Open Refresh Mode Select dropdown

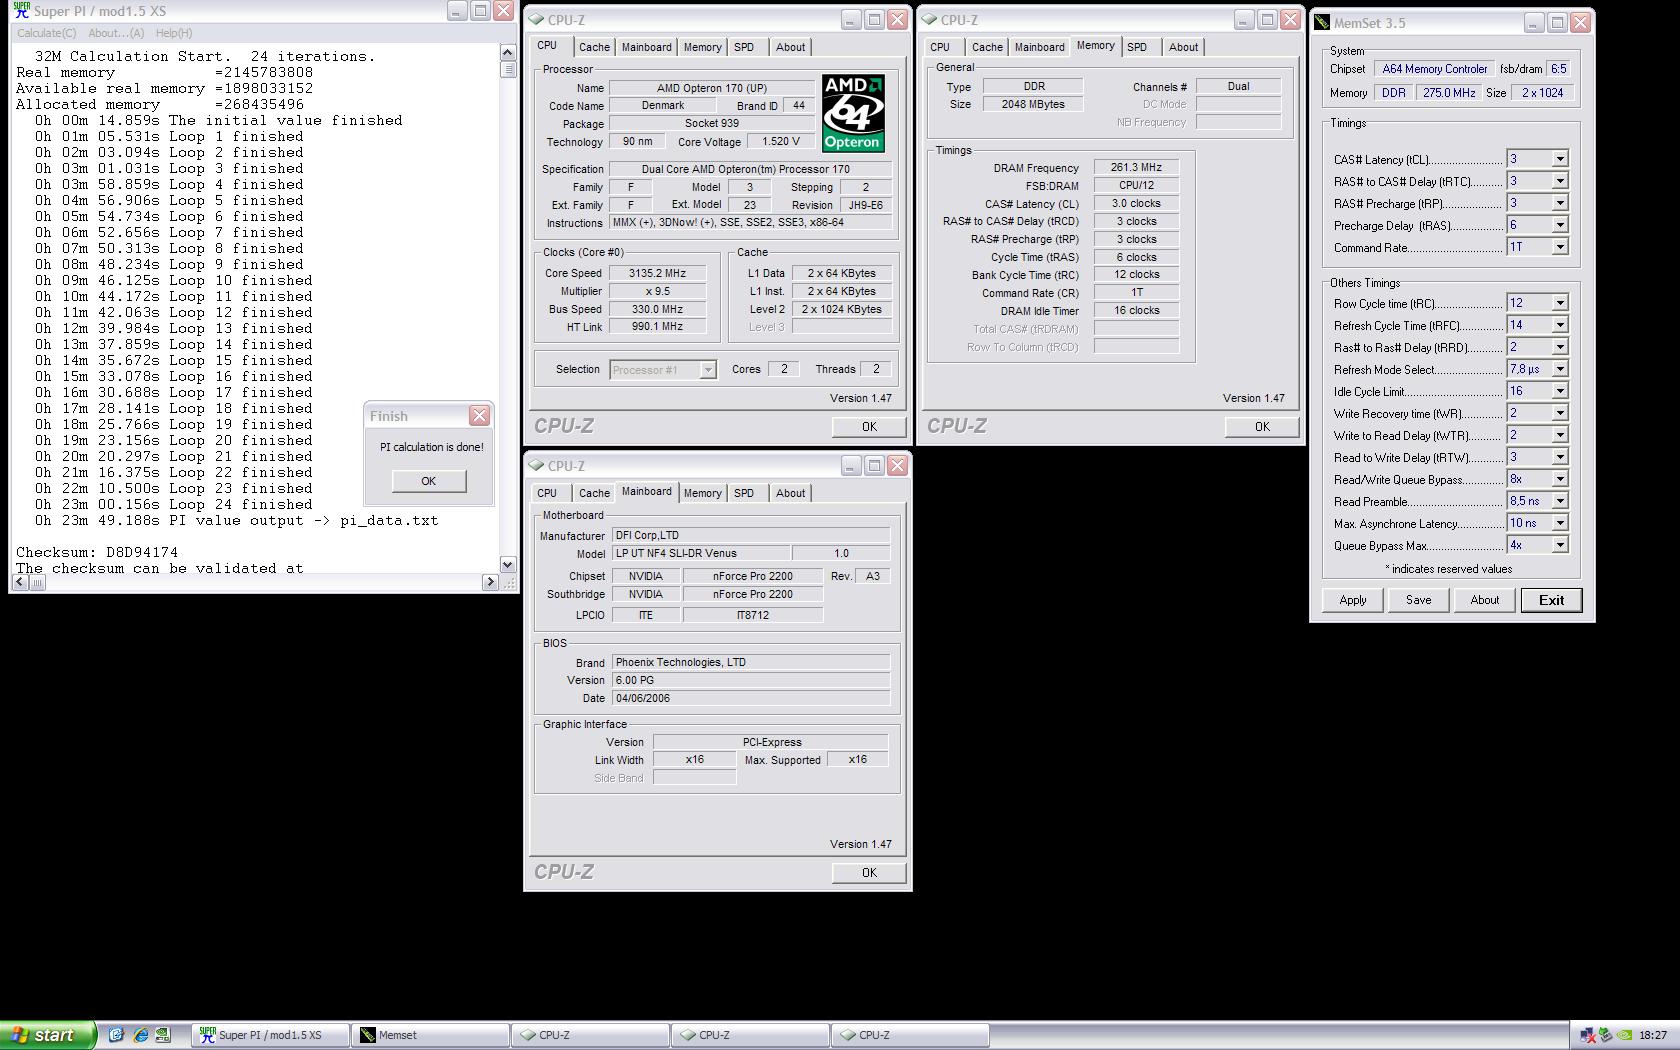tap(1559, 369)
